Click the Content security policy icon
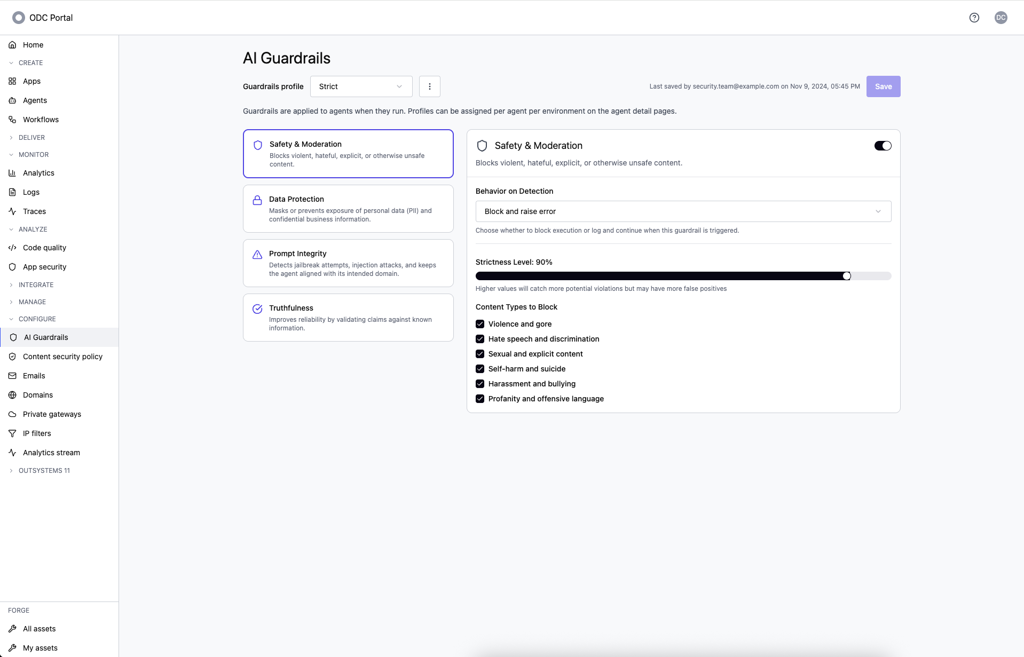The width and height of the screenshot is (1024, 657). [x=12, y=357]
